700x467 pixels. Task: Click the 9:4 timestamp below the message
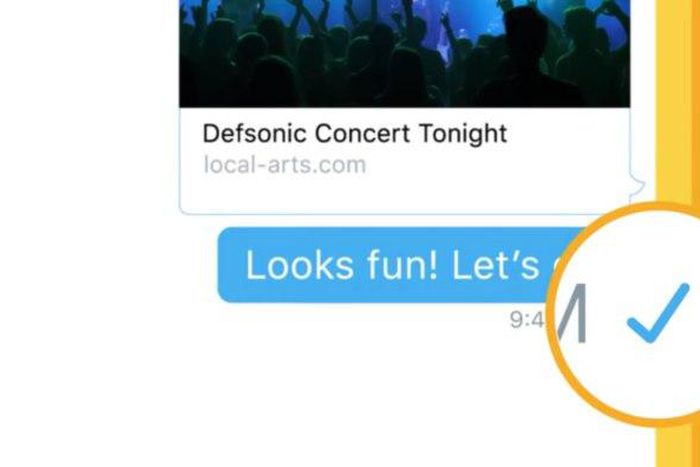(x=527, y=320)
